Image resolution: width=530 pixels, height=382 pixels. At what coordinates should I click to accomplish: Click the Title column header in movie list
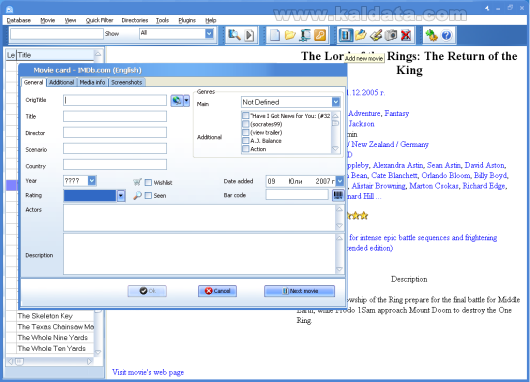click(x=55, y=55)
